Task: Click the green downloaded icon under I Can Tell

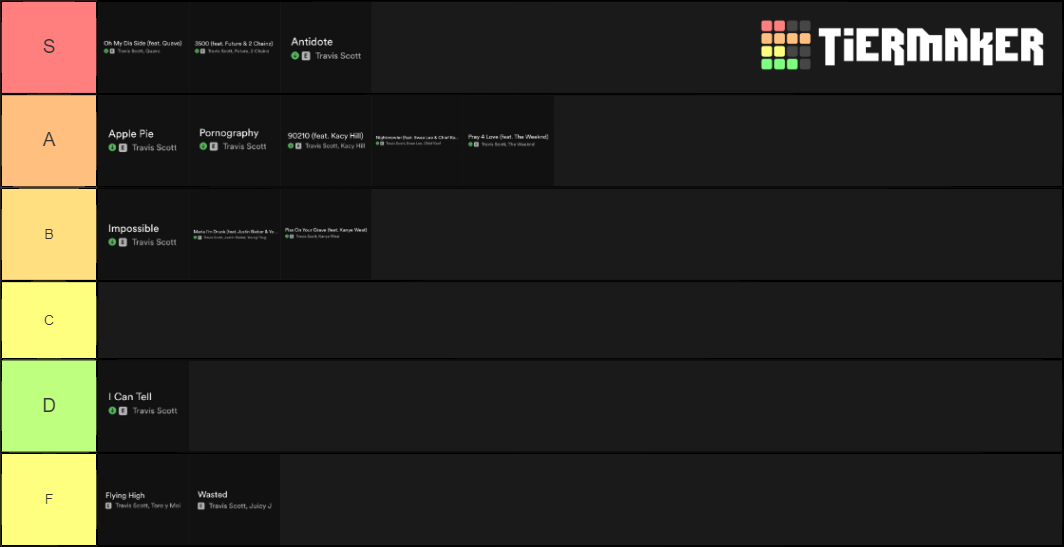Action: coord(112,411)
